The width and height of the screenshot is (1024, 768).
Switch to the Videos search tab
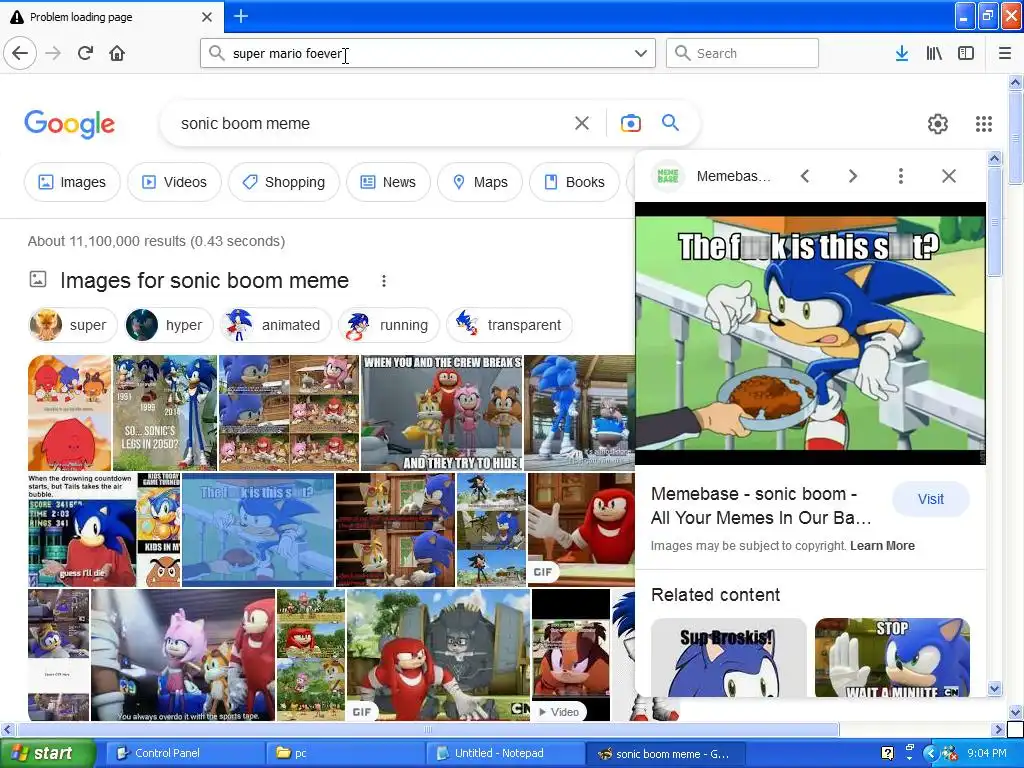point(174,182)
